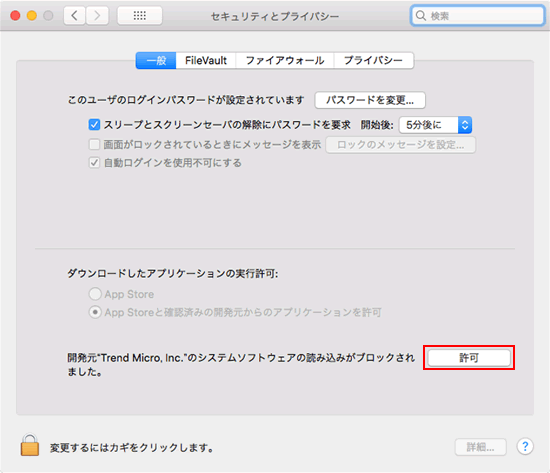This screenshot has width=550, height=473.
Task: Switch to the ファイアウォール tab
Action: [x=285, y=61]
